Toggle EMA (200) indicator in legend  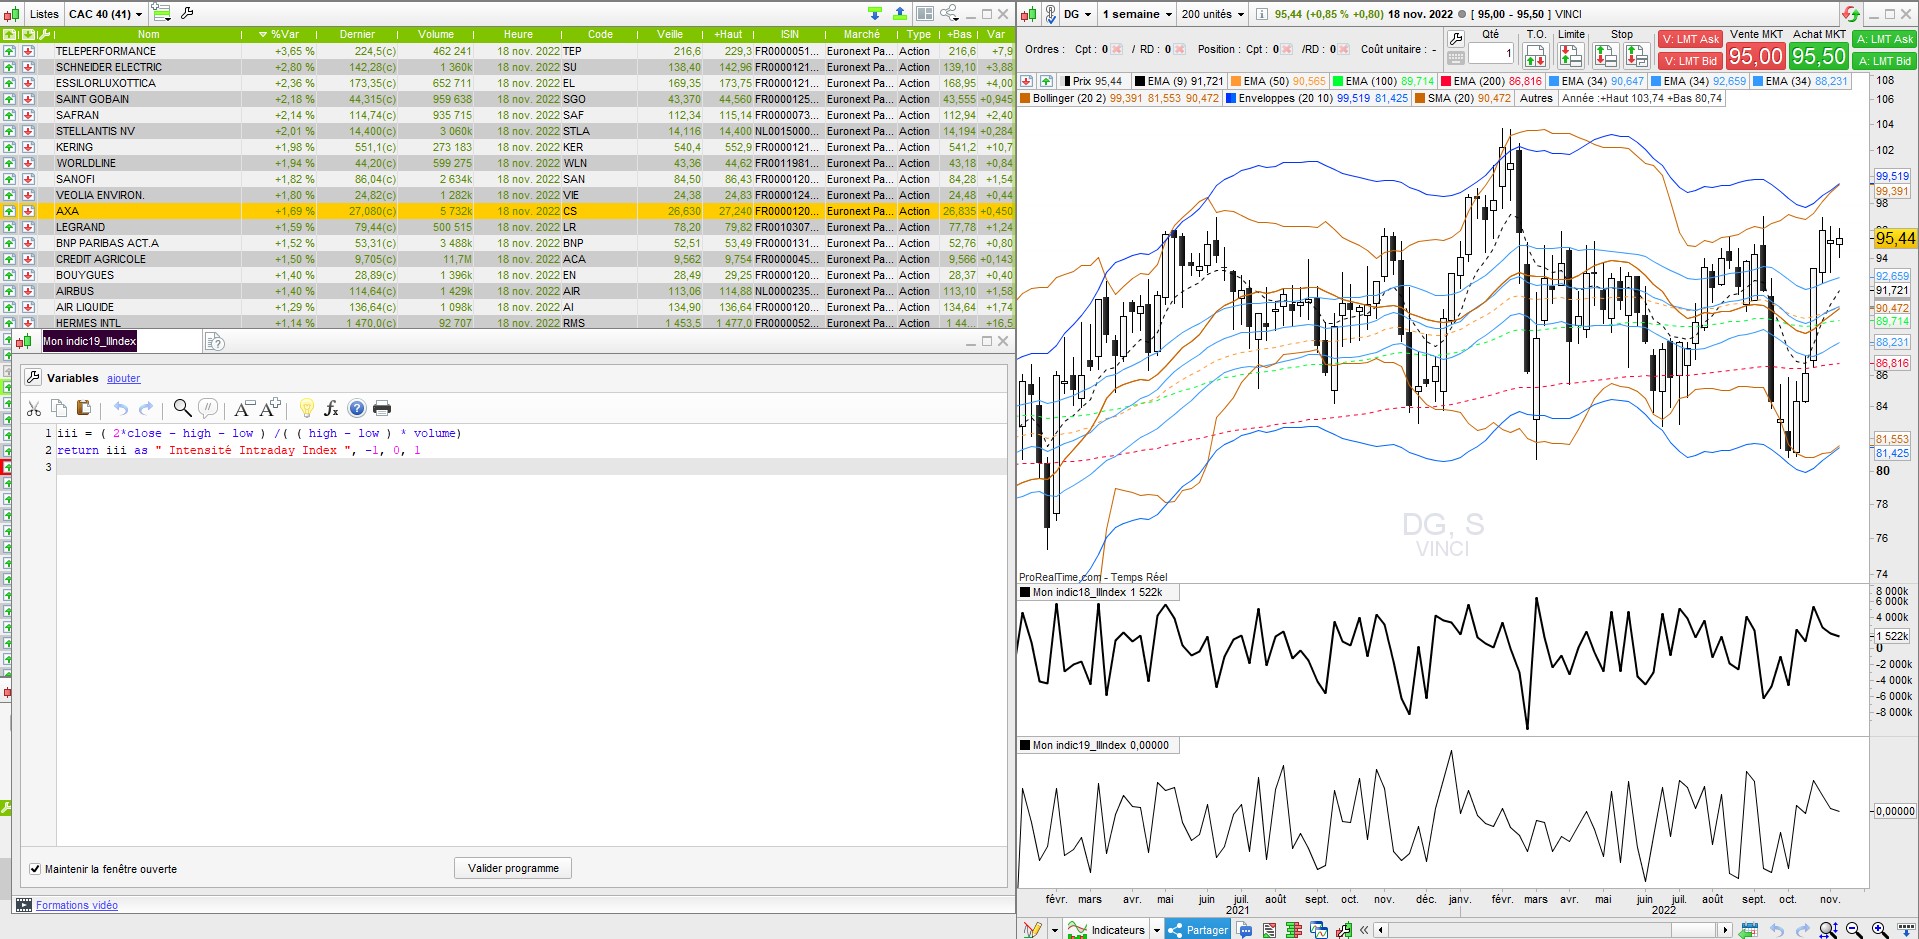pyautogui.click(x=1478, y=81)
